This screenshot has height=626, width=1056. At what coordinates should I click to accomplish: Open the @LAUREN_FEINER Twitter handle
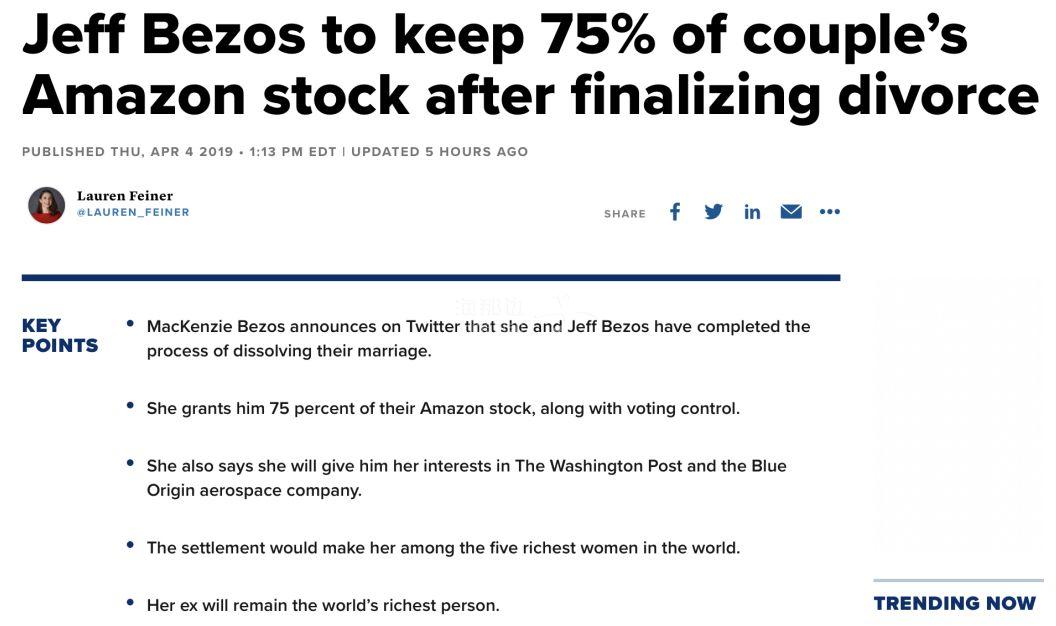coord(133,213)
